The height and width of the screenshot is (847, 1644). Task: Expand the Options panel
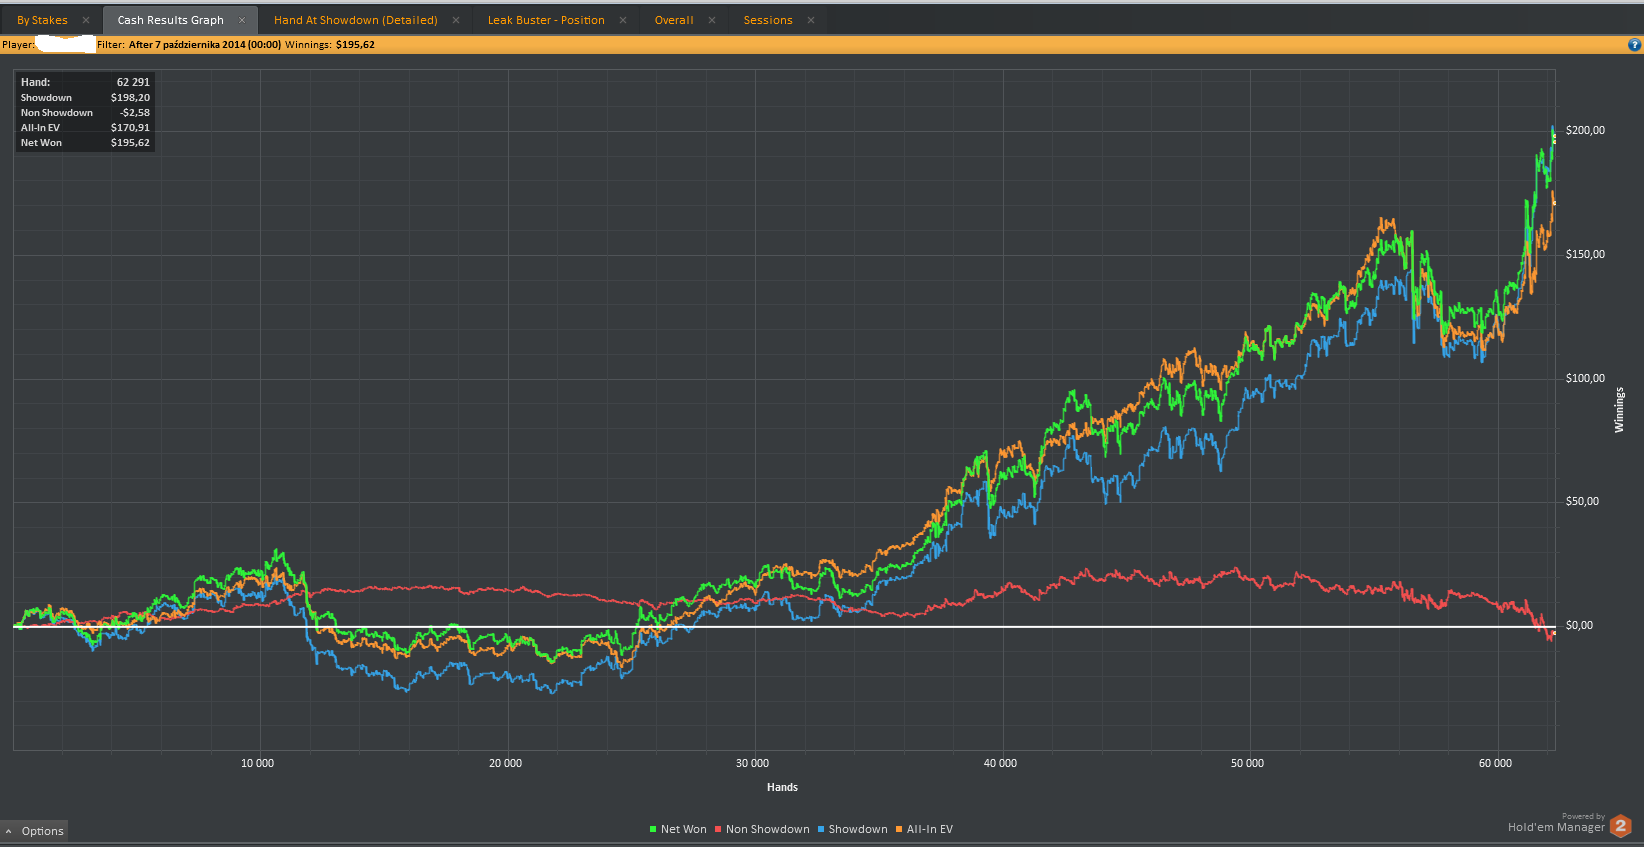[x=34, y=831]
